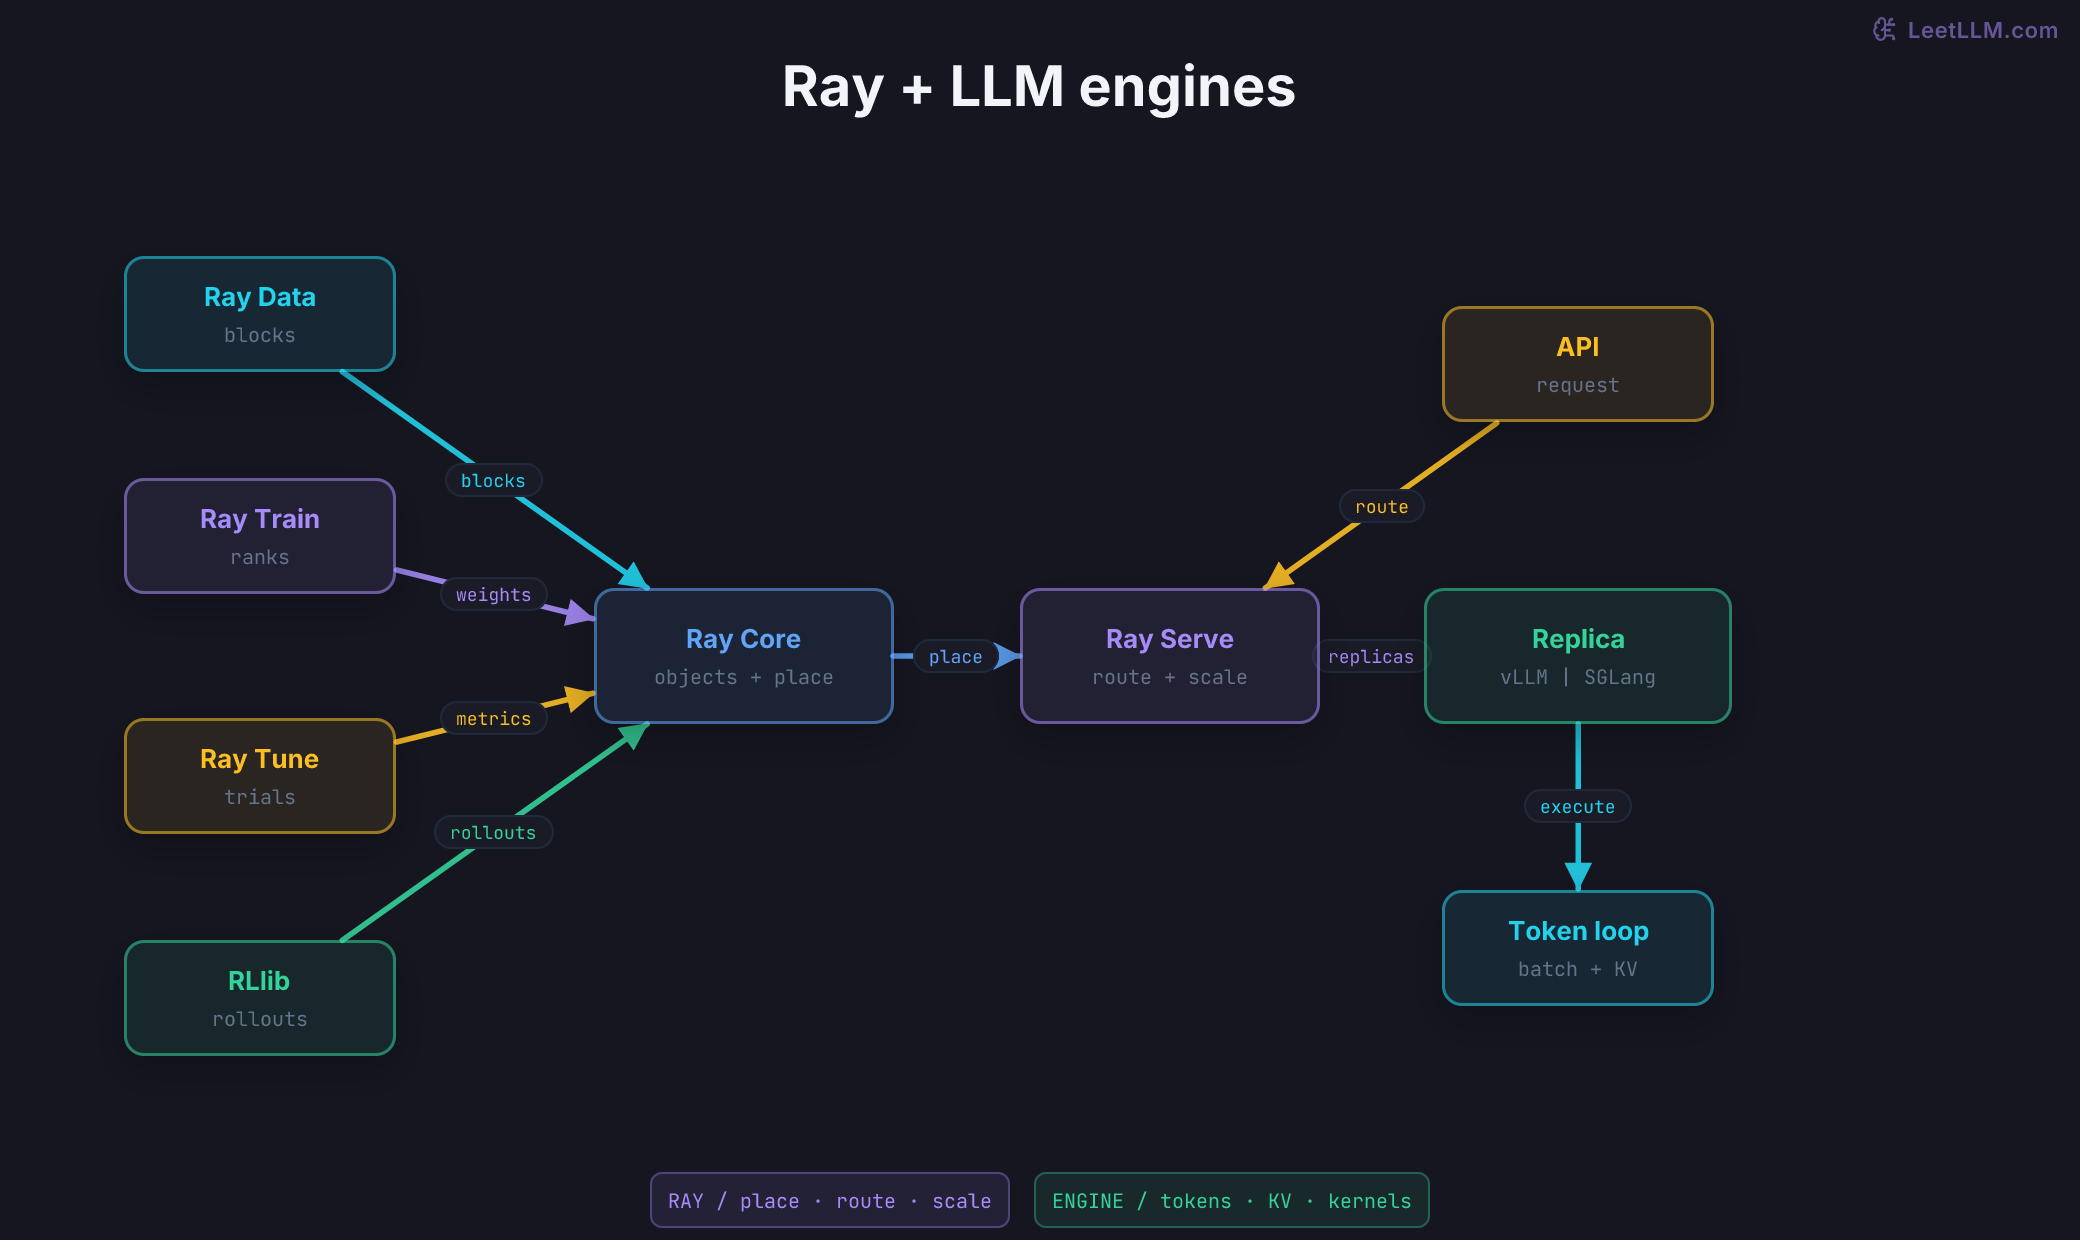Image resolution: width=2080 pixels, height=1240 pixels.
Task: Click the 'rollouts' edge label pill
Action: click(493, 833)
